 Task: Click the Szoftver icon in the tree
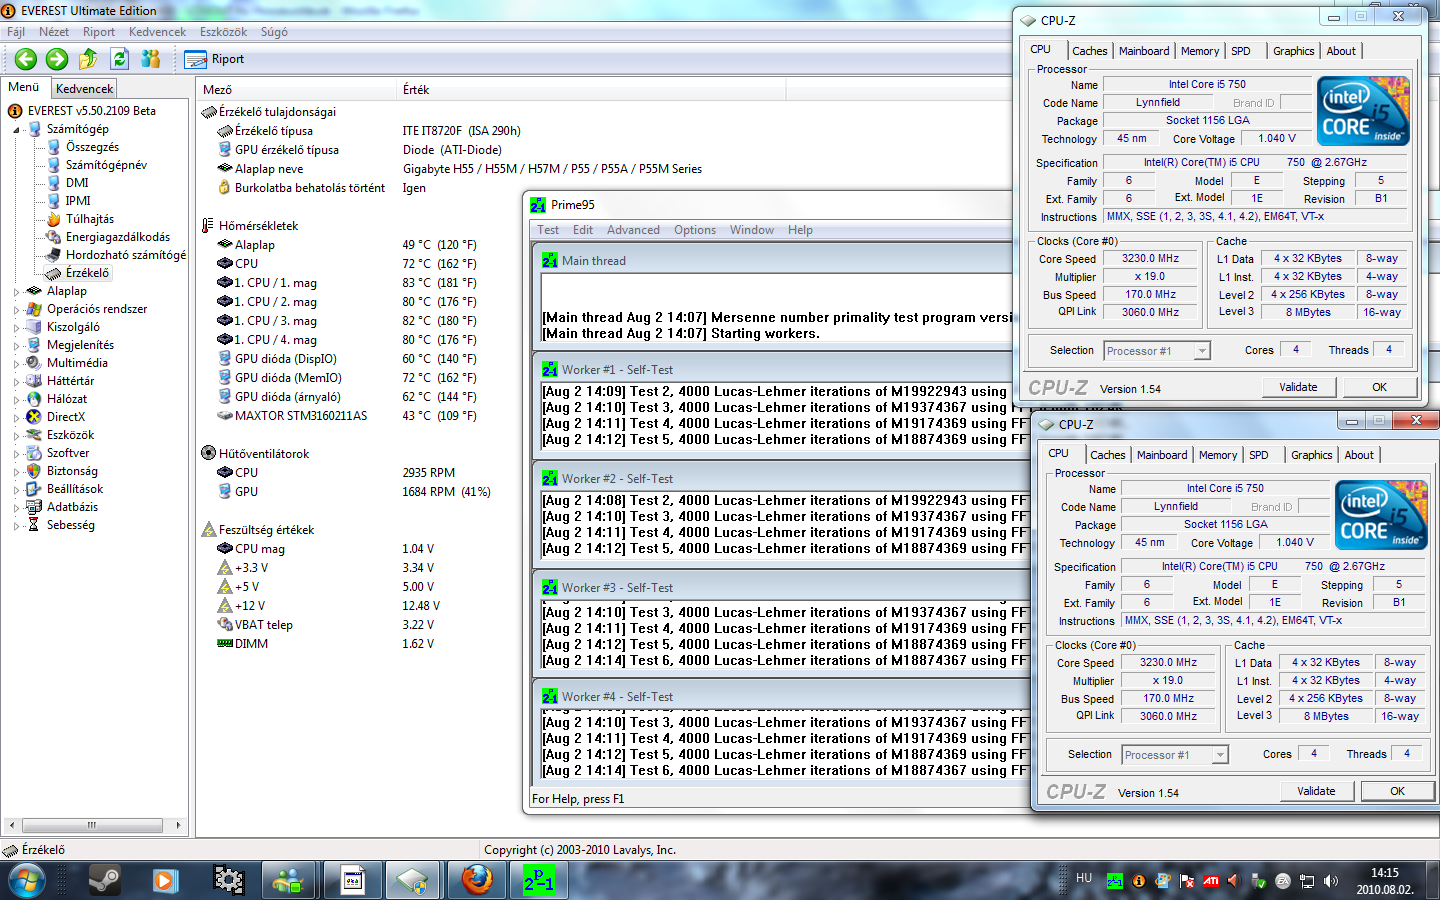point(34,453)
